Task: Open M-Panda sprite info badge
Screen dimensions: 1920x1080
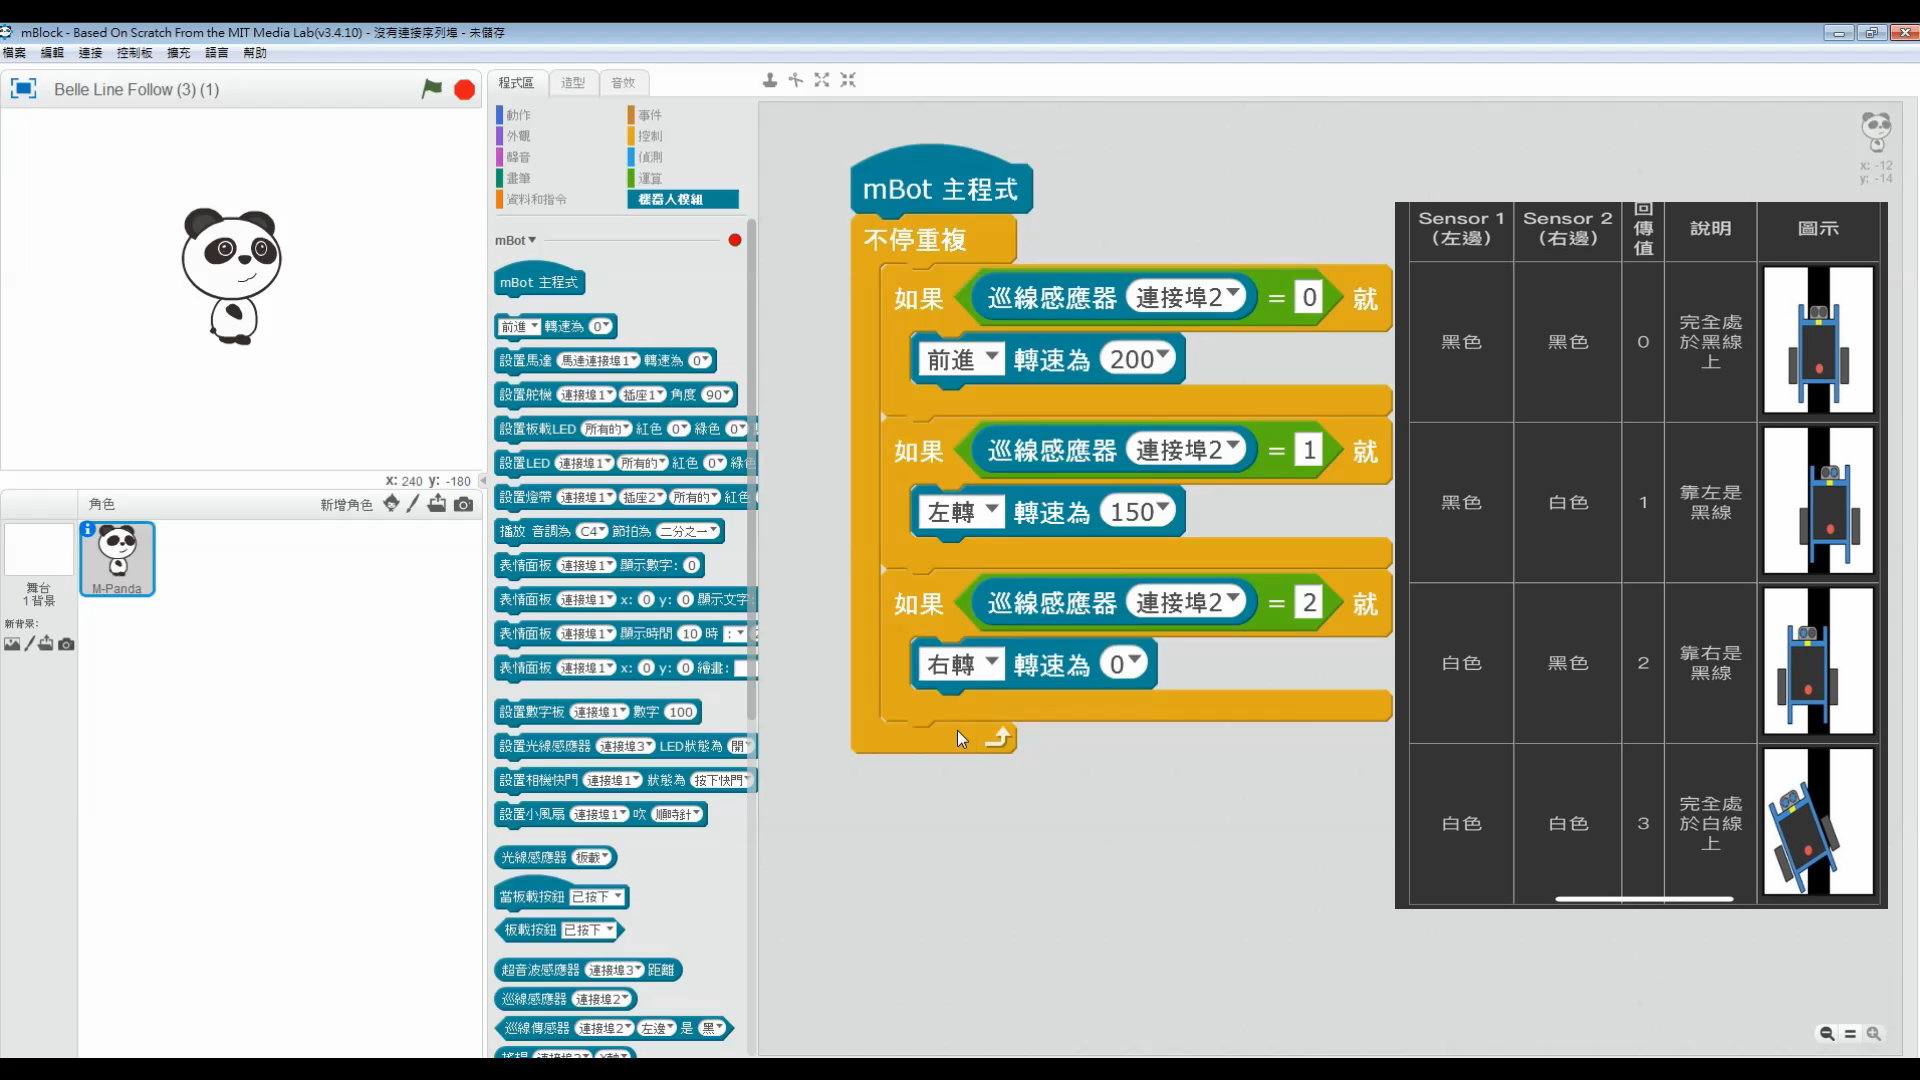Action: tap(88, 529)
